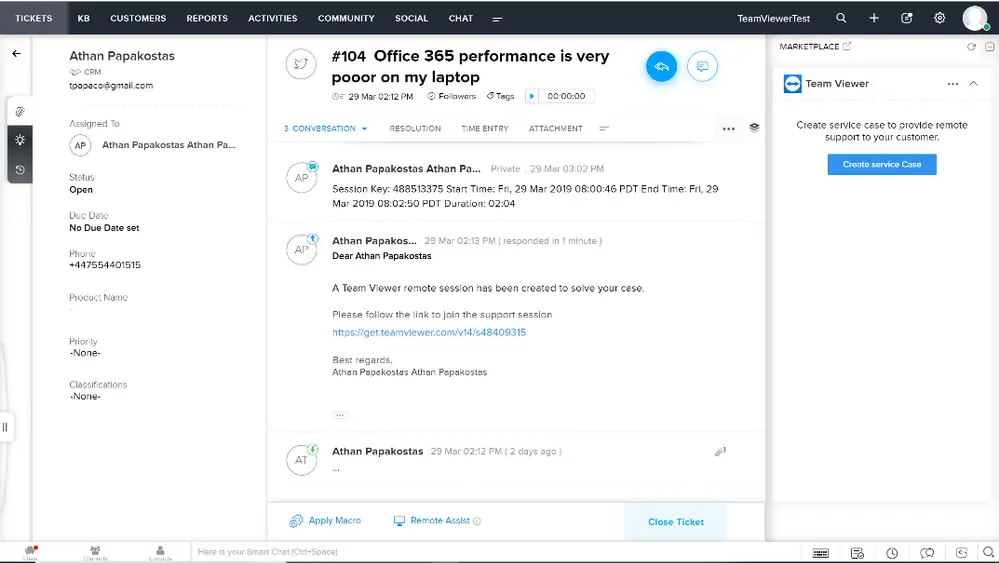Click phone number +447554401515
The image size is (999, 563).
tap(105, 265)
